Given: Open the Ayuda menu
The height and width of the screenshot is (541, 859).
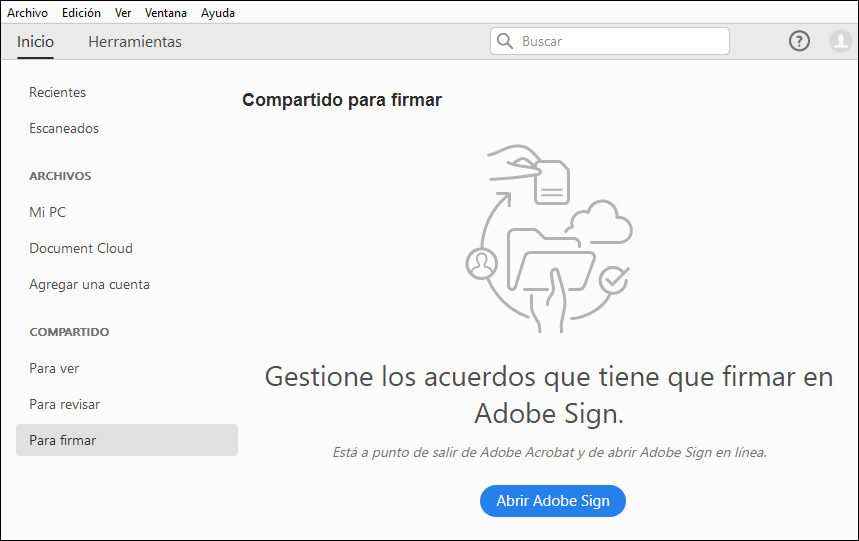Looking at the screenshot, I should (218, 13).
